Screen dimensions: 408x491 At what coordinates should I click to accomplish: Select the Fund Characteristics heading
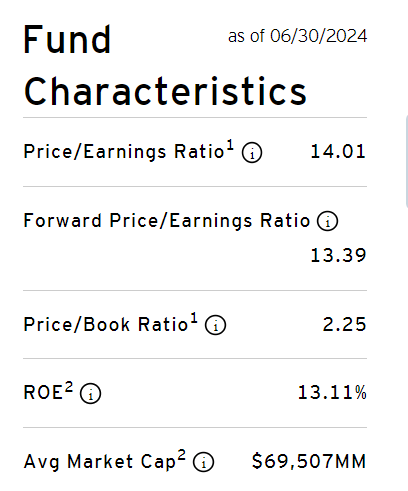[x=165, y=65]
